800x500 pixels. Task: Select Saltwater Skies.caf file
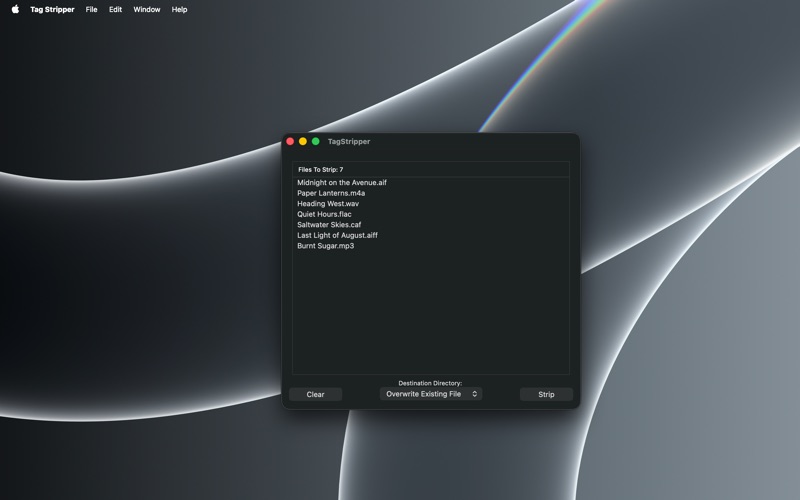pyautogui.click(x=431, y=225)
